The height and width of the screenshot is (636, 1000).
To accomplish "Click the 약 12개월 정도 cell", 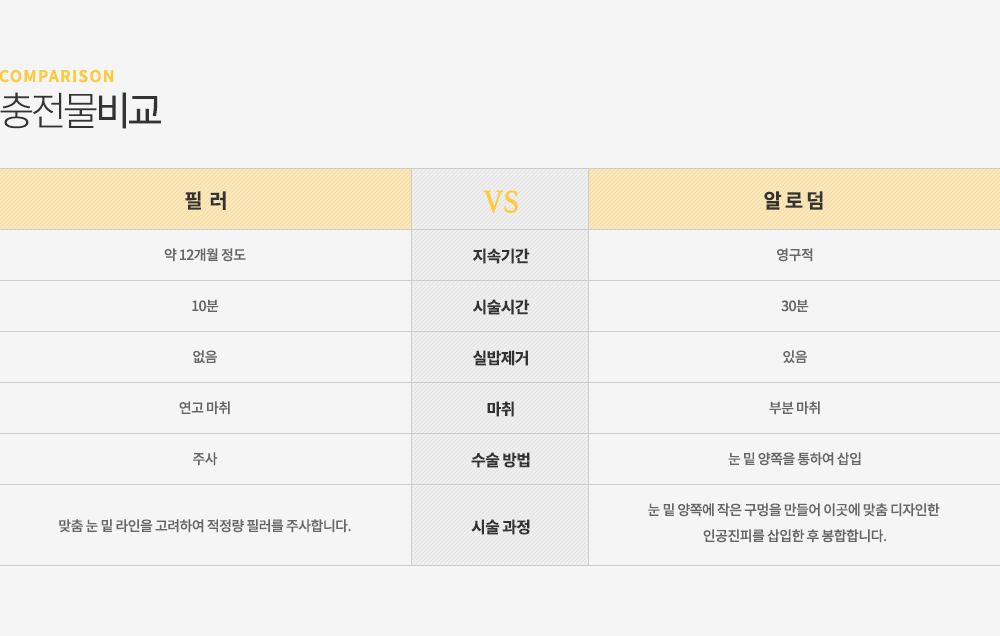I will (x=205, y=255).
